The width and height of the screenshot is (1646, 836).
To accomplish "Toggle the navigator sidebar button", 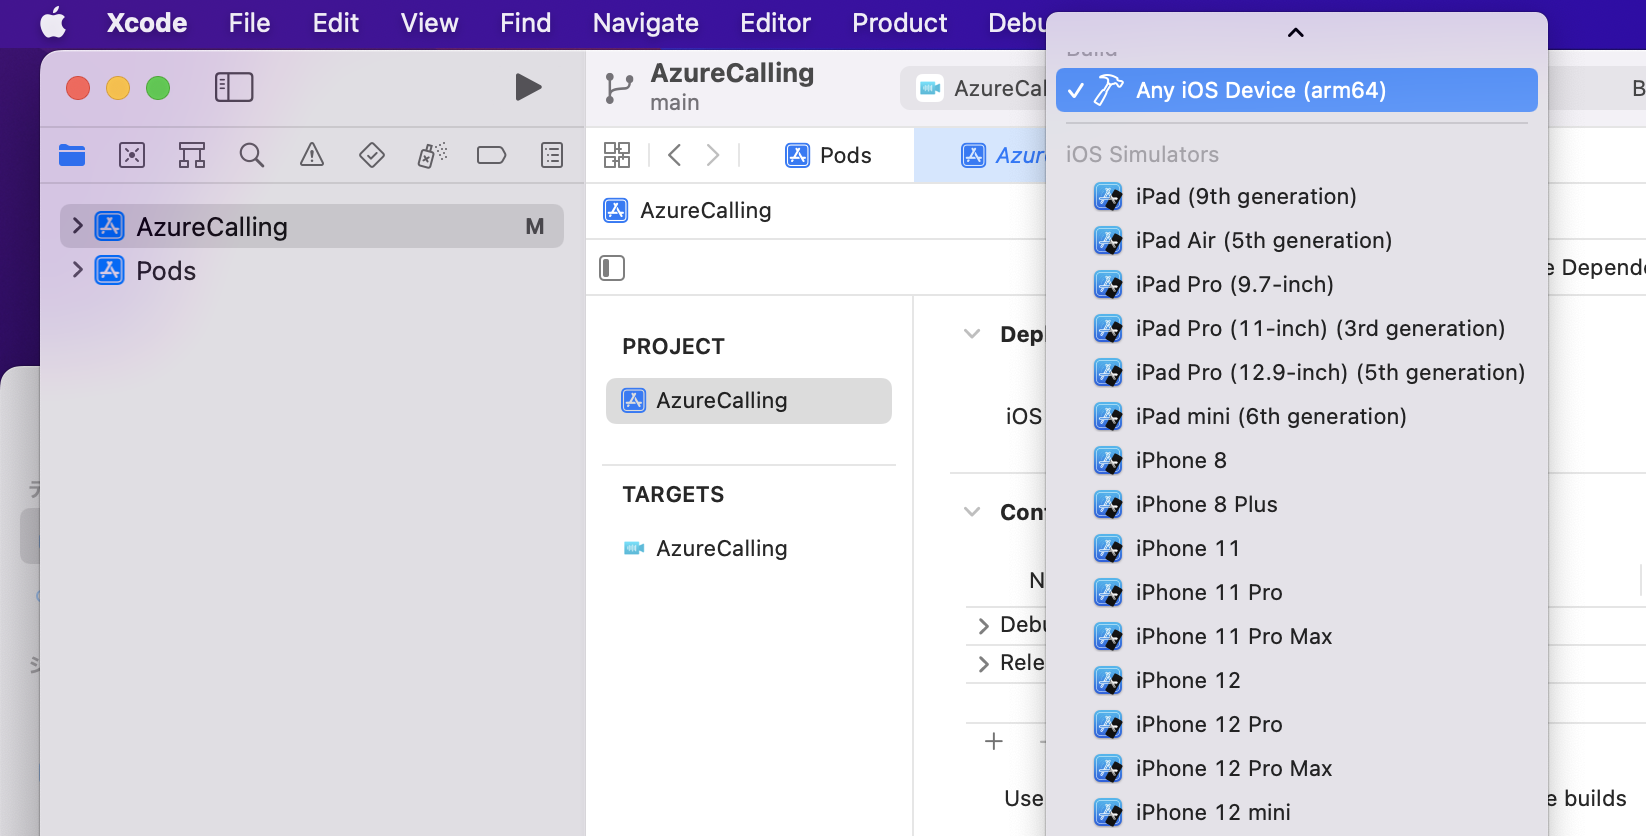I will [234, 87].
